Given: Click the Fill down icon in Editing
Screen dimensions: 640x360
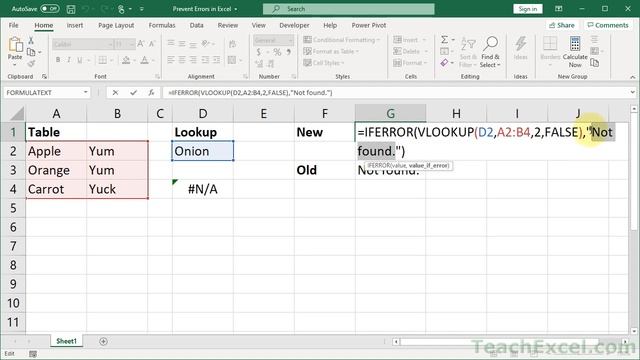Looking at the screenshot, I should pos(444,51).
